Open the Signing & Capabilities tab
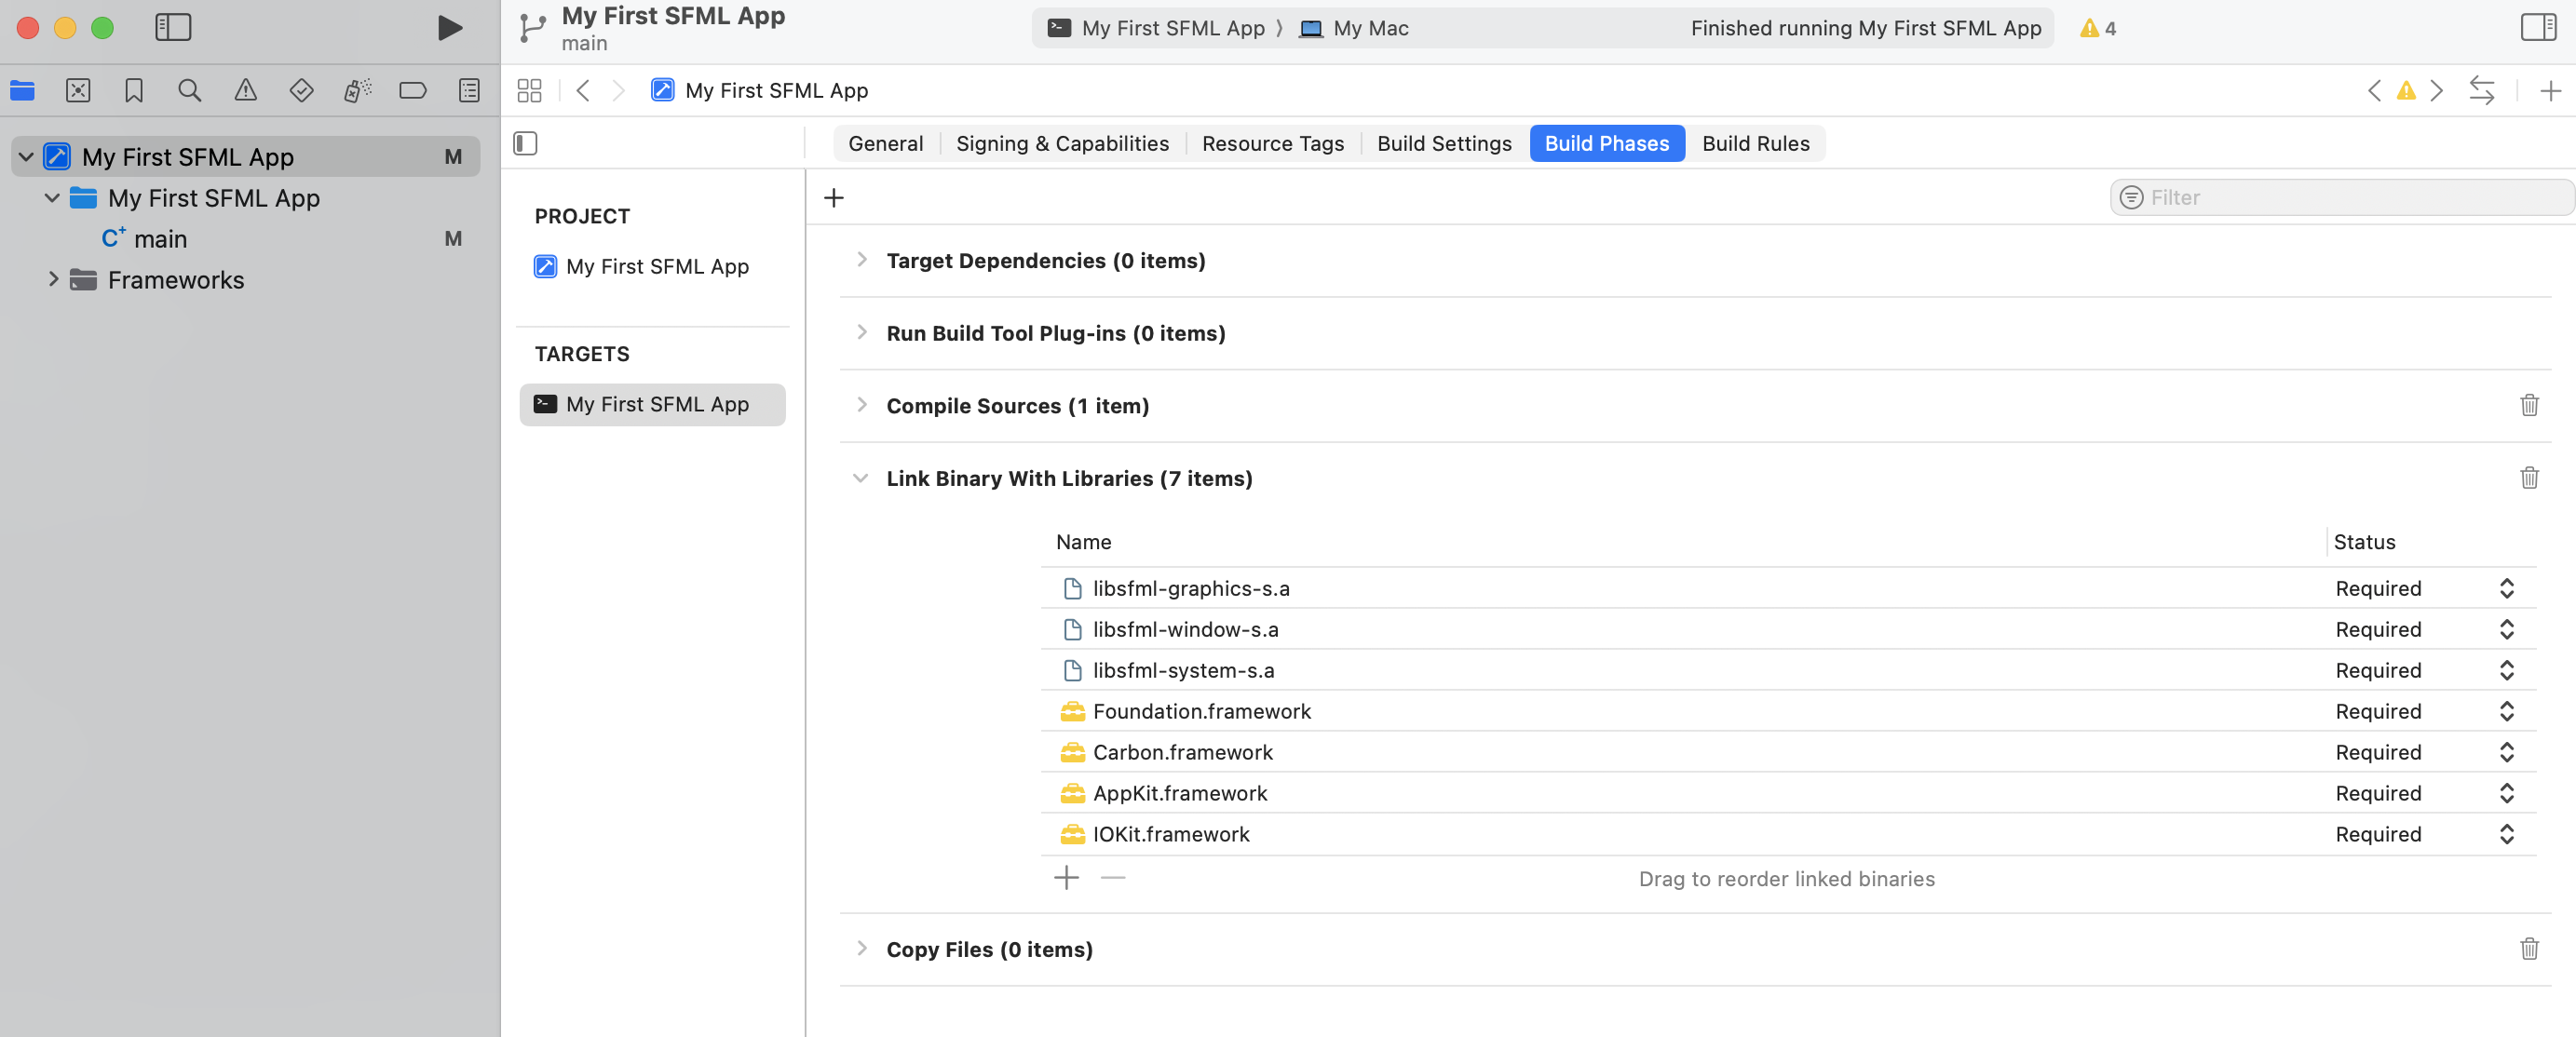Viewport: 2576px width, 1037px height. pyautogui.click(x=1062, y=143)
